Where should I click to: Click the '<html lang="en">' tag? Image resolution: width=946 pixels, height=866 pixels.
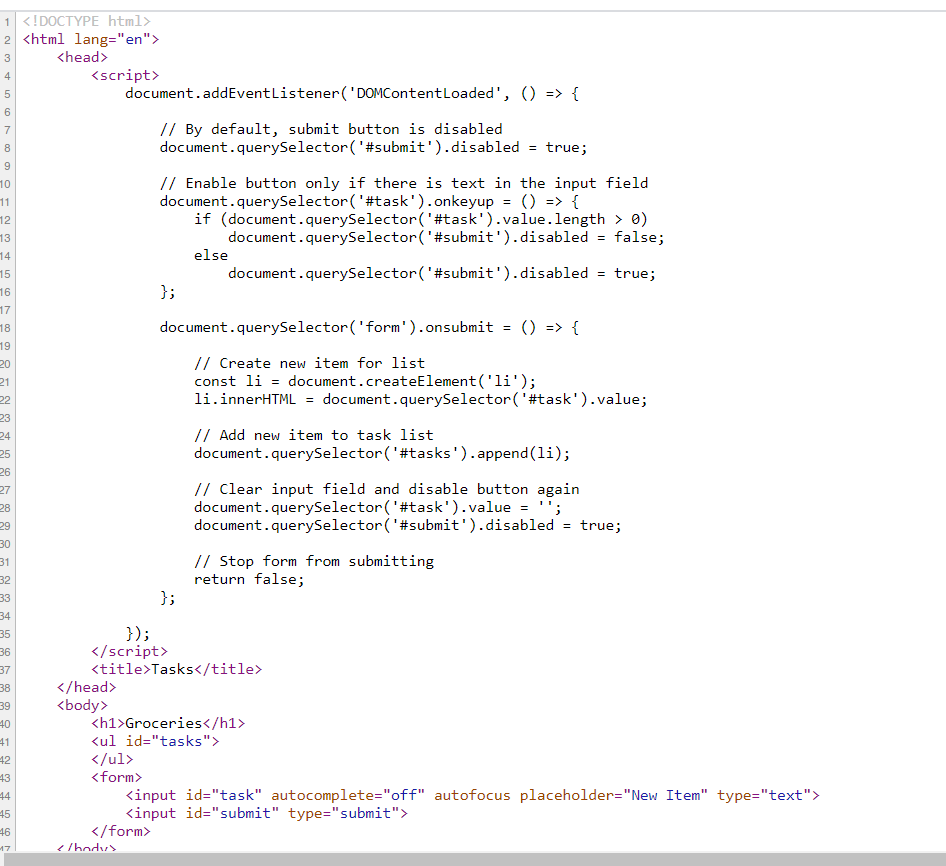pos(91,39)
